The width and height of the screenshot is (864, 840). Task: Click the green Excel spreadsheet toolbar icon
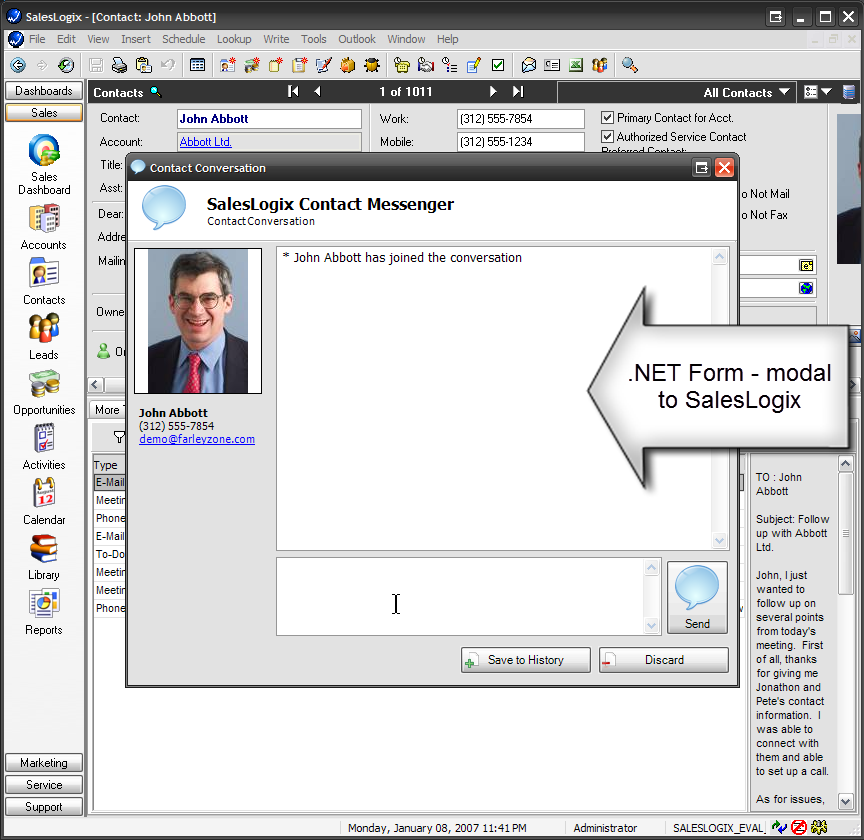[x=576, y=65]
